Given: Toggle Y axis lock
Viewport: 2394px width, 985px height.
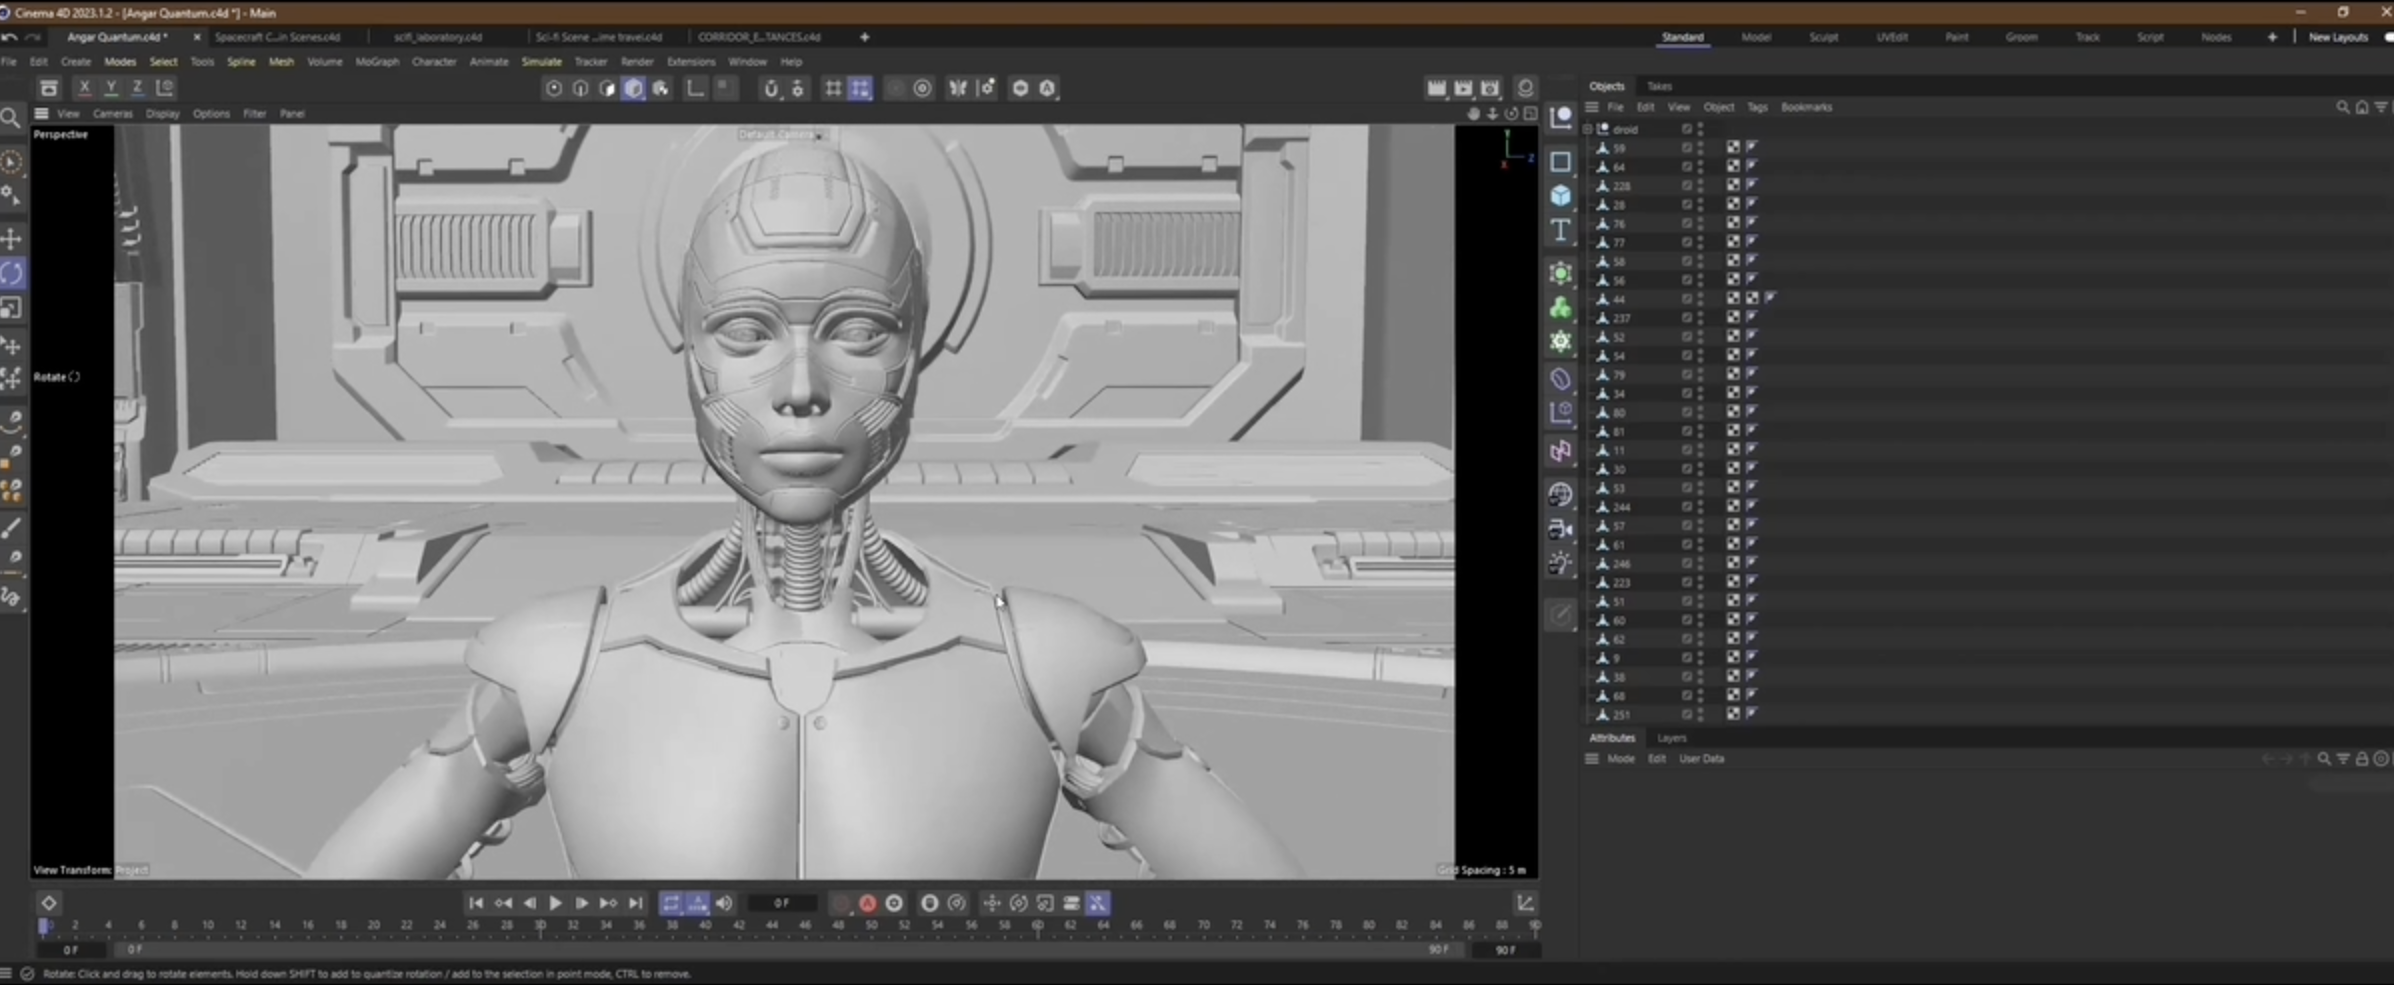Looking at the screenshot, I should click(x=111, y=88).
